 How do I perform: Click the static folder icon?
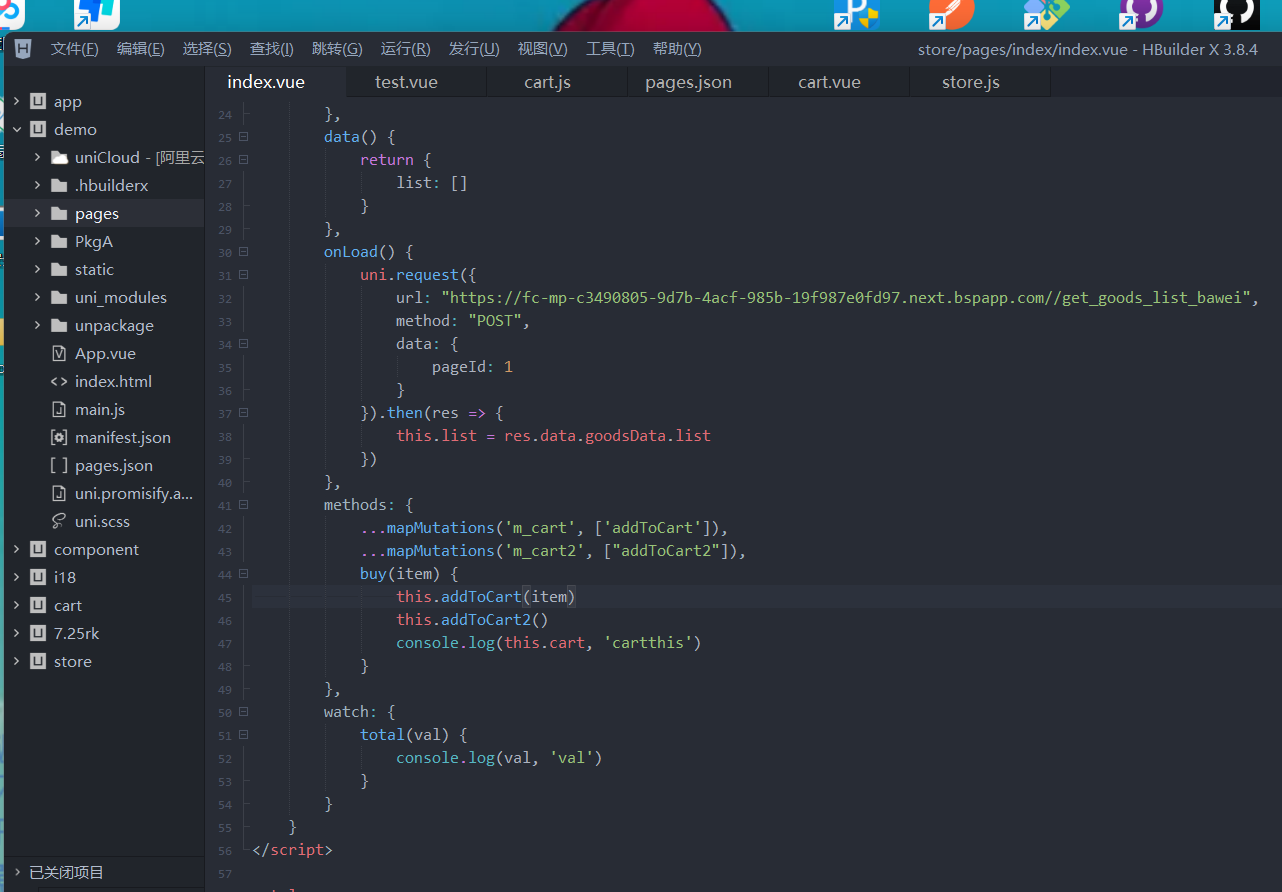tap(59, 269)
